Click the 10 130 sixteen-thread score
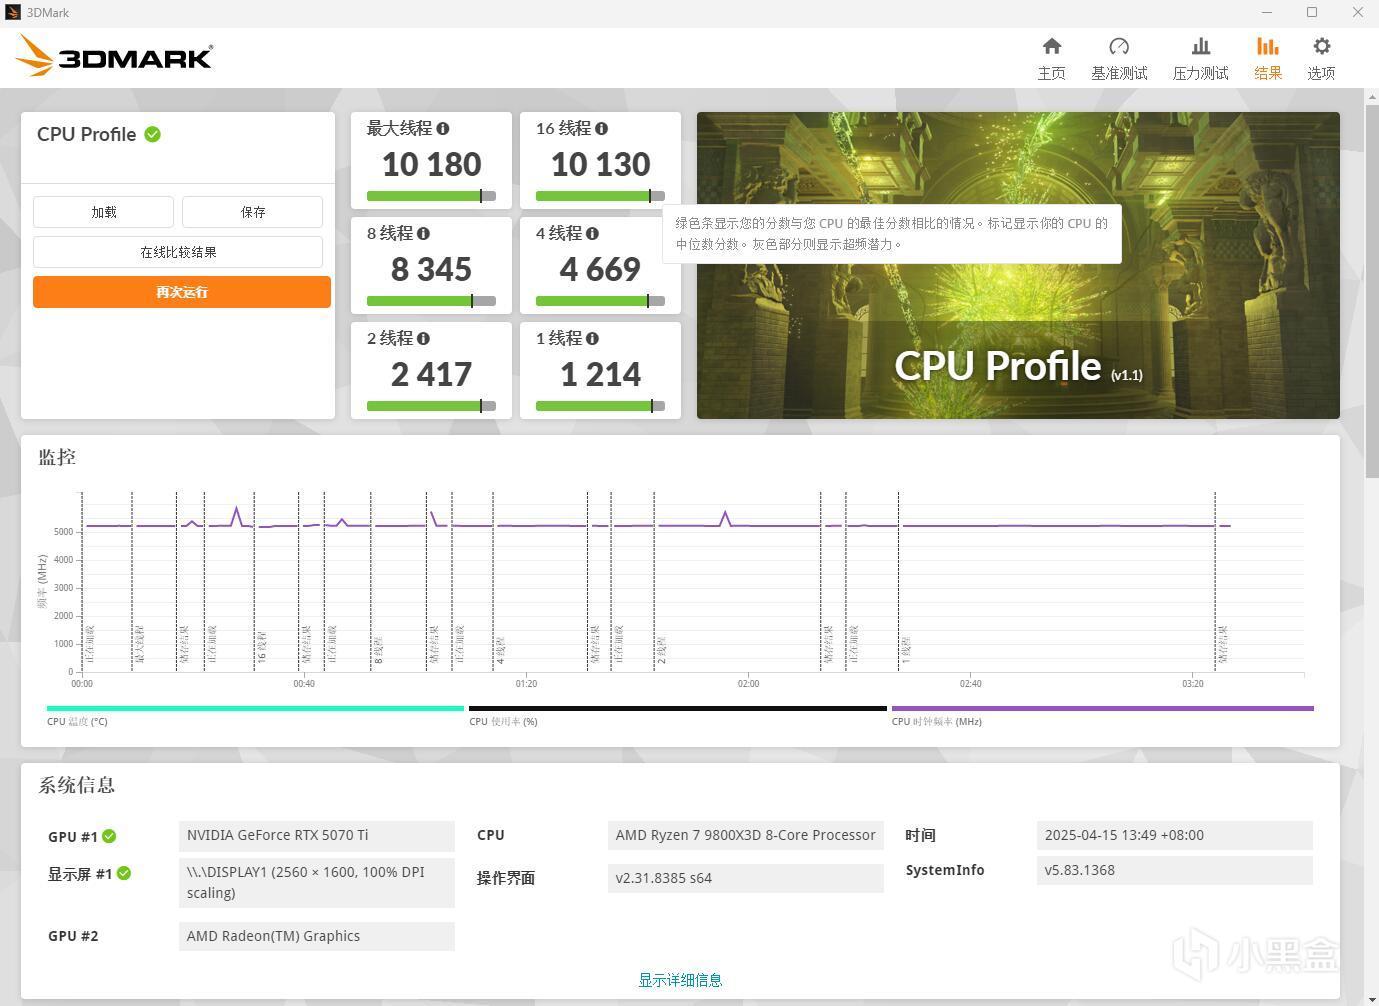Viewport: 1379px width, 1006px height. 600,164
